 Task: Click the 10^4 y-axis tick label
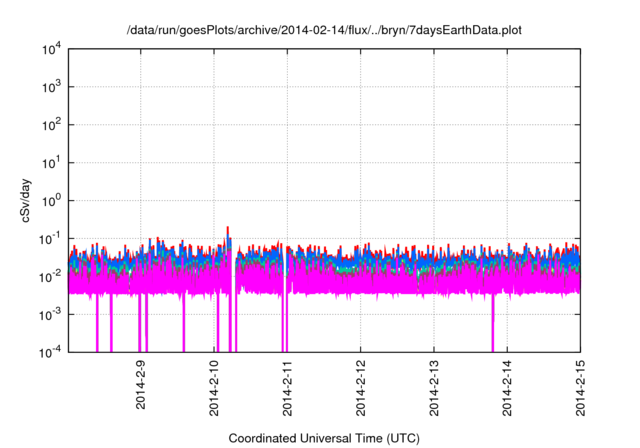[x=51, y=50]
